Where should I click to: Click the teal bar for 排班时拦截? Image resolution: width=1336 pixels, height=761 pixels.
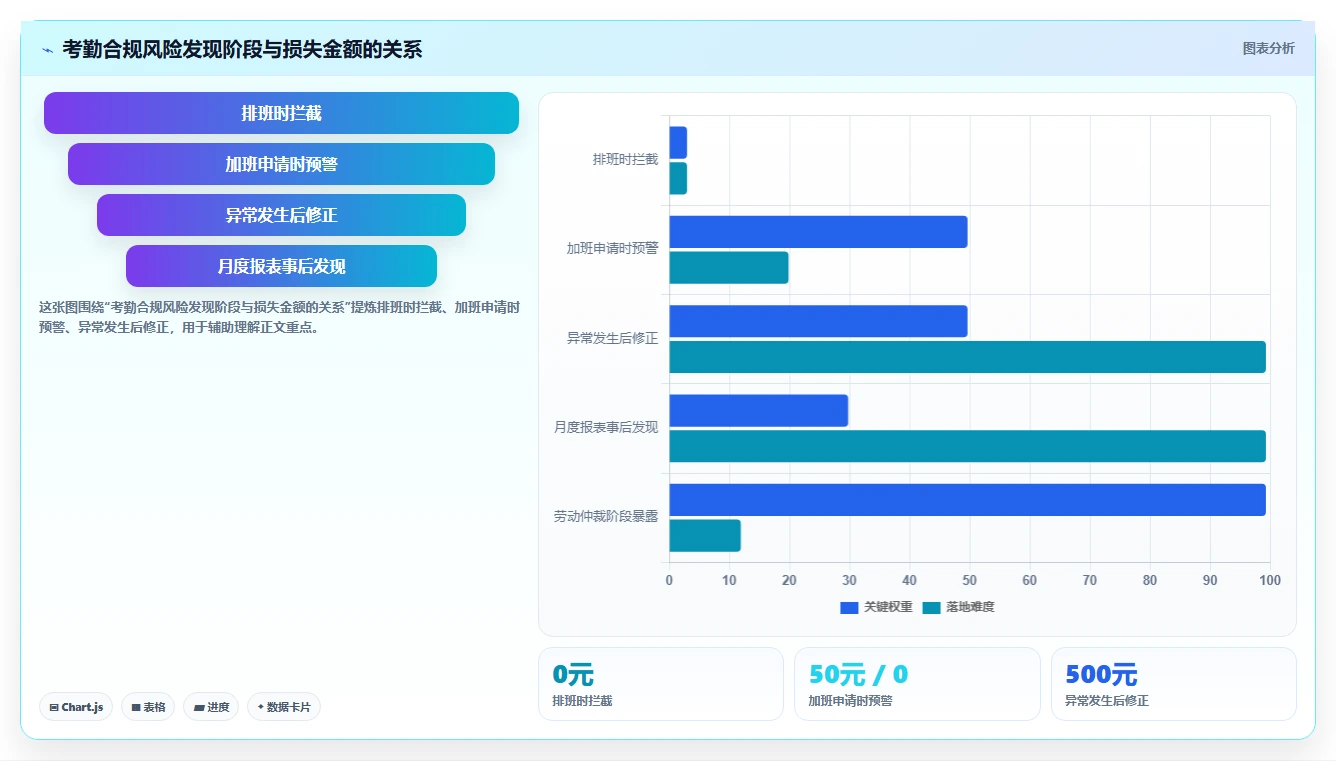click(678, 179)
